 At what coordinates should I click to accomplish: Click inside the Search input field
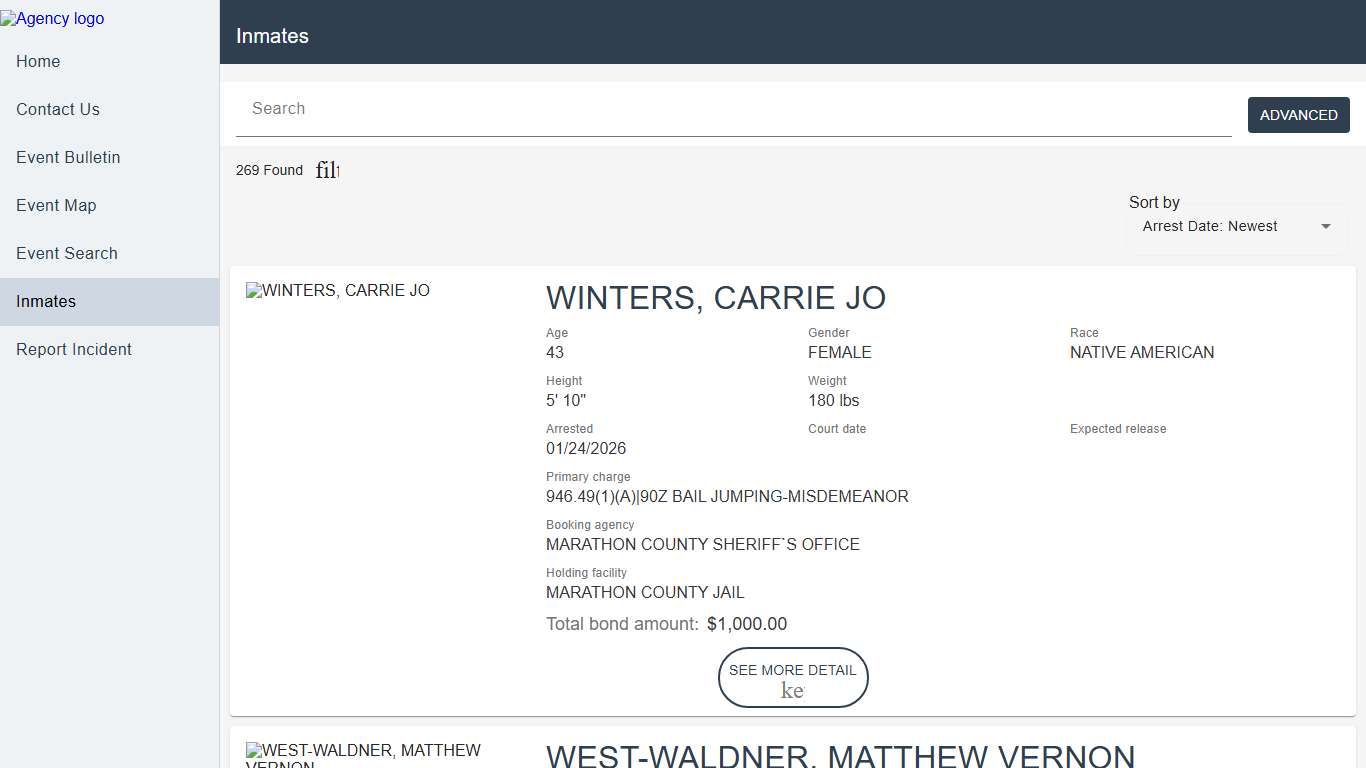(700, 108)
